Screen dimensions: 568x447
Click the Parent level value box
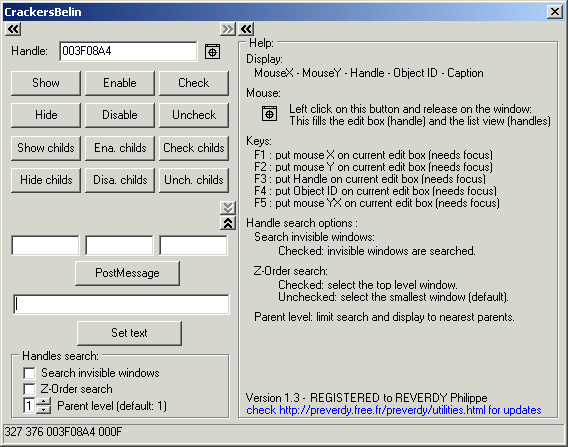29,406
